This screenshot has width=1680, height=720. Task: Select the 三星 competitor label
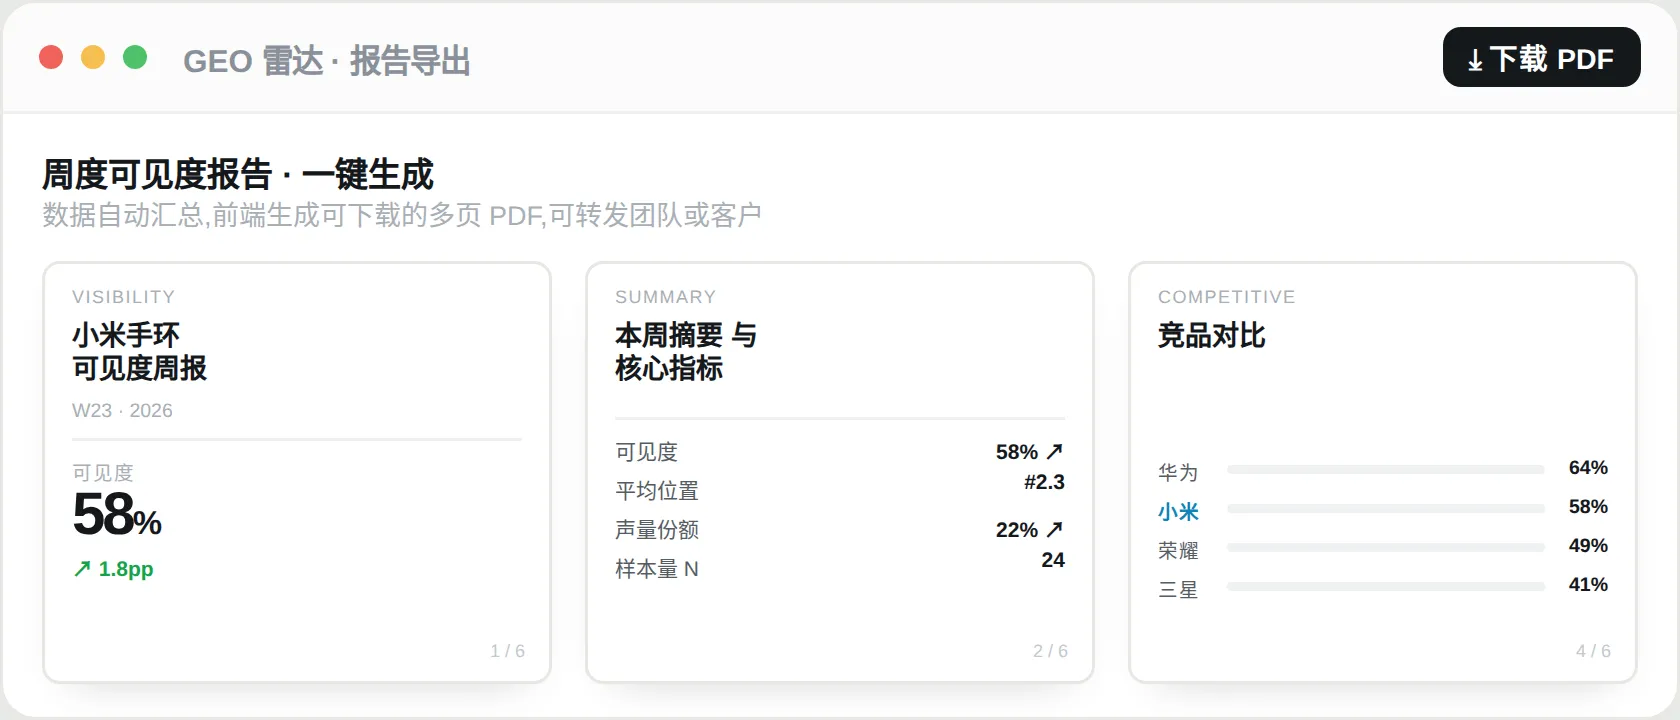[1178, 590]
